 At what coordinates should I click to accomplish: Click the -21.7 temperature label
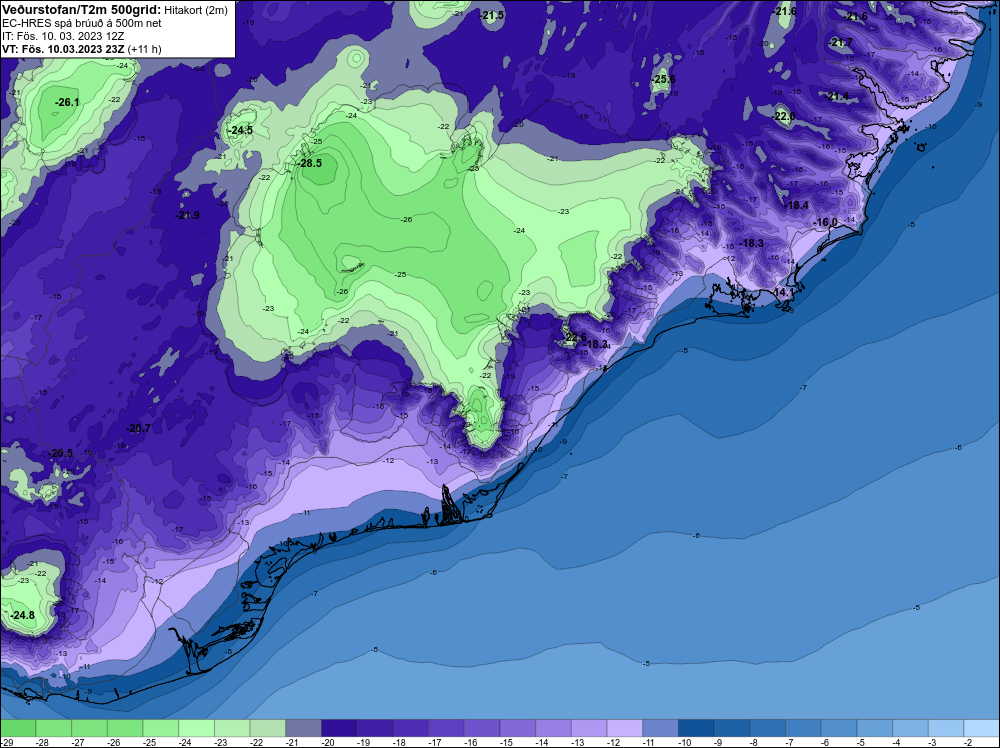840,43
